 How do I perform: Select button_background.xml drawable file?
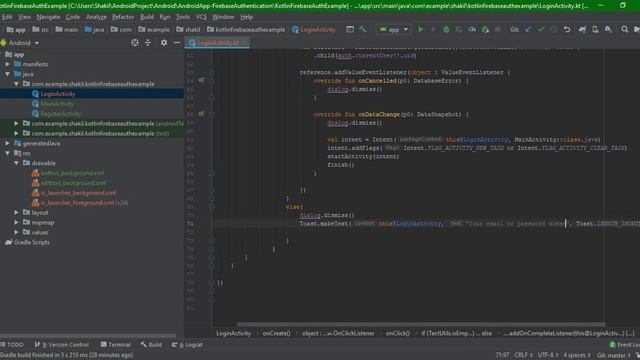[x=72, y=173]
